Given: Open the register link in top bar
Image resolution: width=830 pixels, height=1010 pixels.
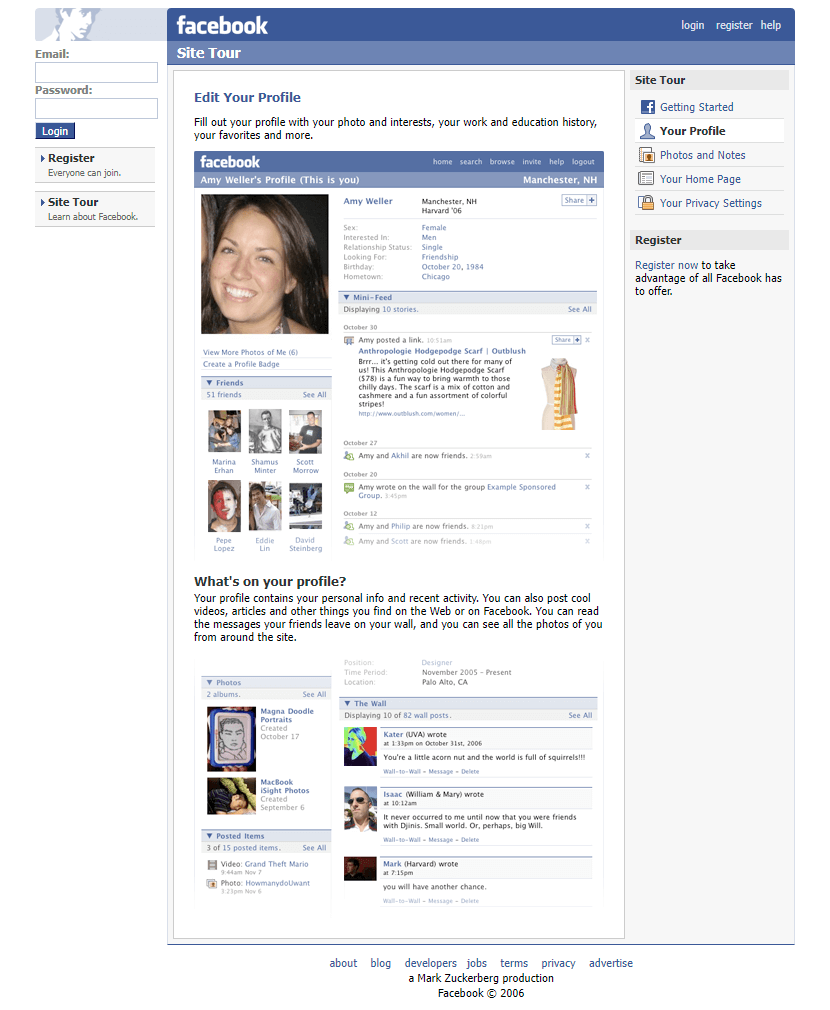Looking at the screenshot, I should [733, 25].
